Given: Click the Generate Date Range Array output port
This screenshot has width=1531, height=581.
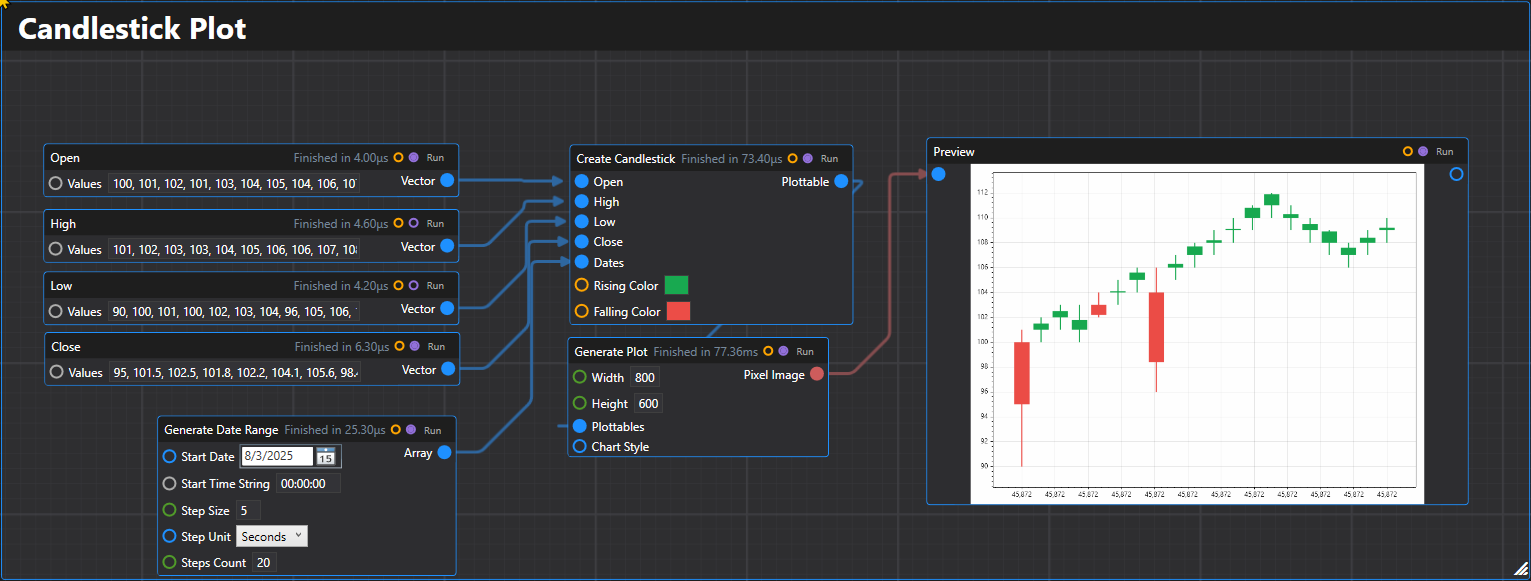Looking at the screenshot, I should (444, 452).
